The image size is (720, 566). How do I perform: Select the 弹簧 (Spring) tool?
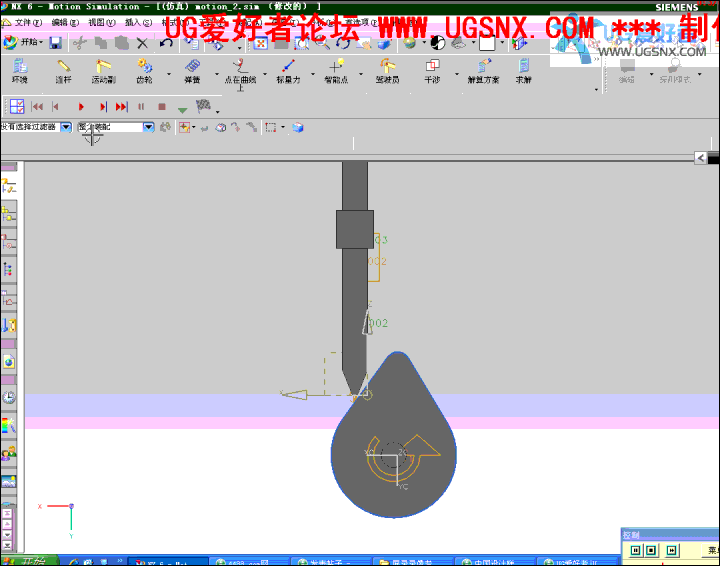(x=192, y=71)
